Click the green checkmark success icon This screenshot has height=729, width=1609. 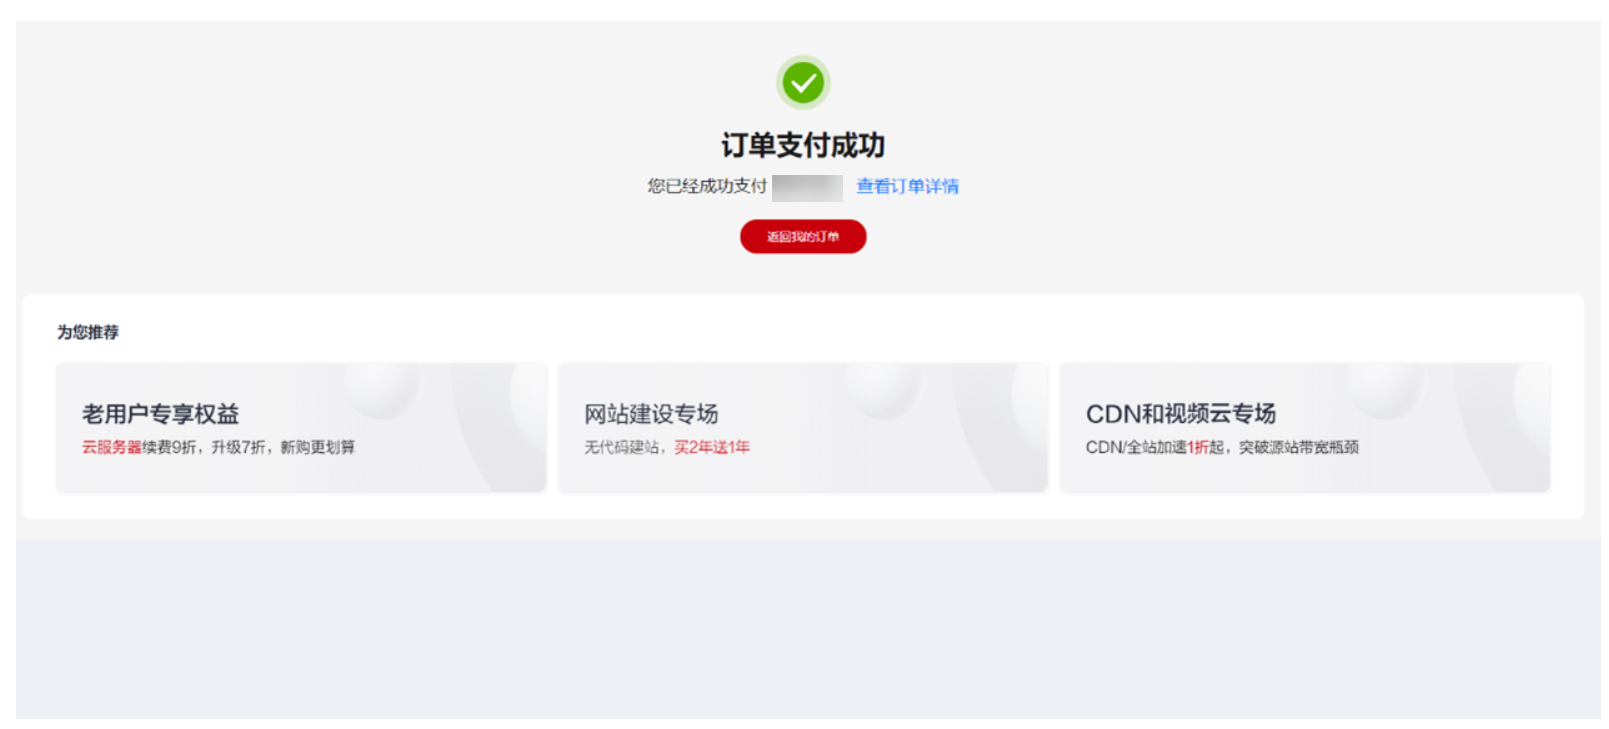click(x=803, y=82)
